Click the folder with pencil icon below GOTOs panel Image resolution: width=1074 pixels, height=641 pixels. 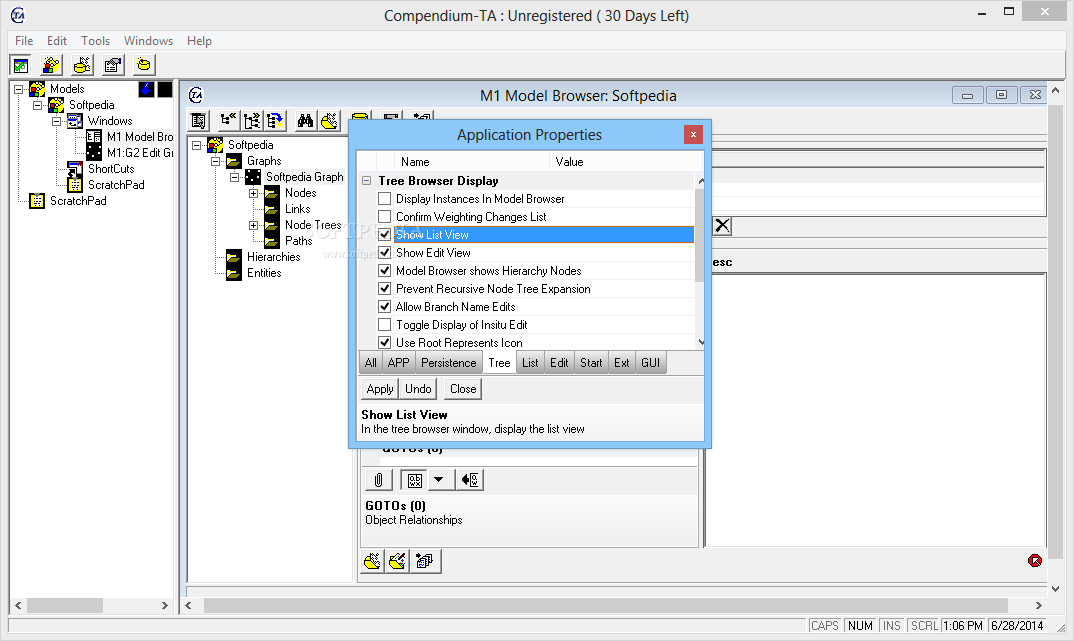tap(397, 562)
